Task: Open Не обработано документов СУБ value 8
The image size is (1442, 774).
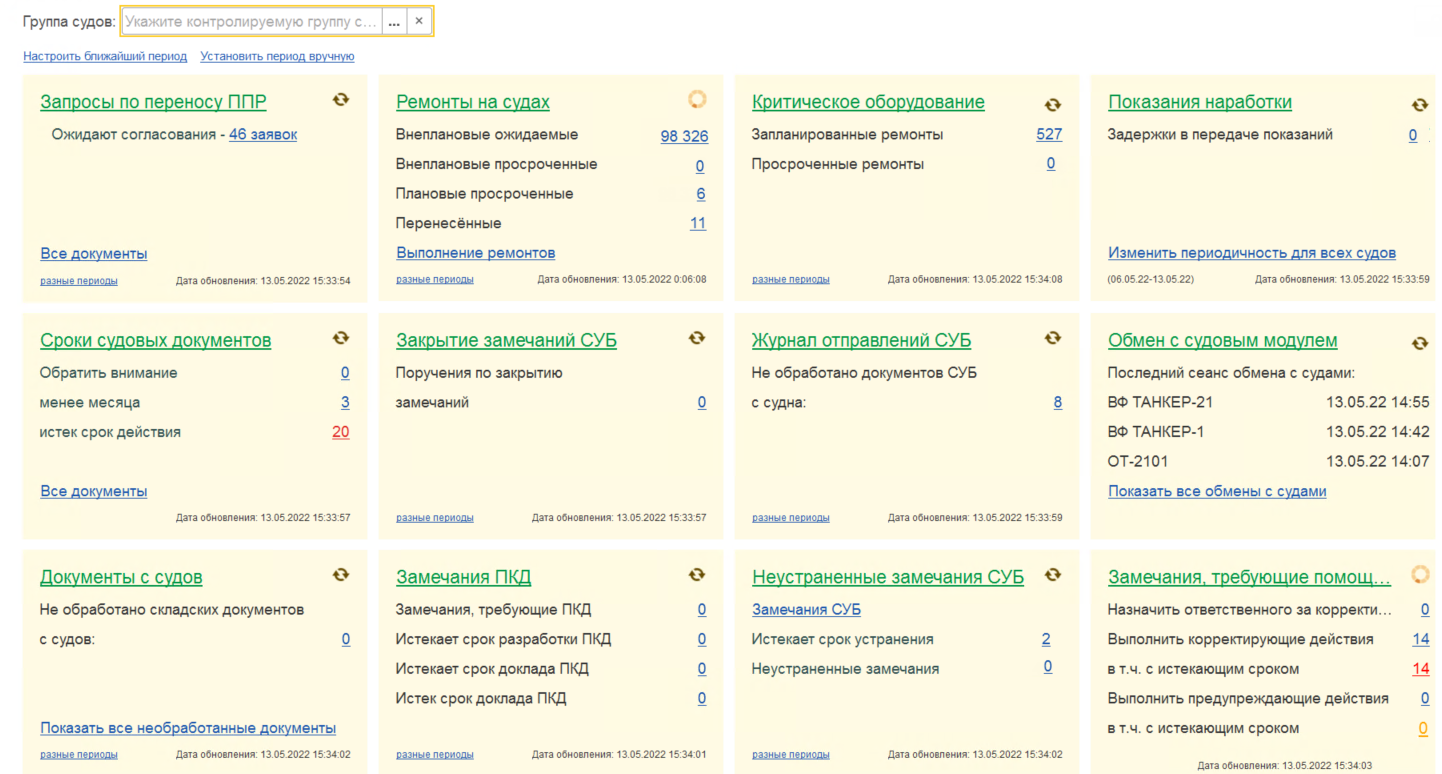Action: 1058,403
